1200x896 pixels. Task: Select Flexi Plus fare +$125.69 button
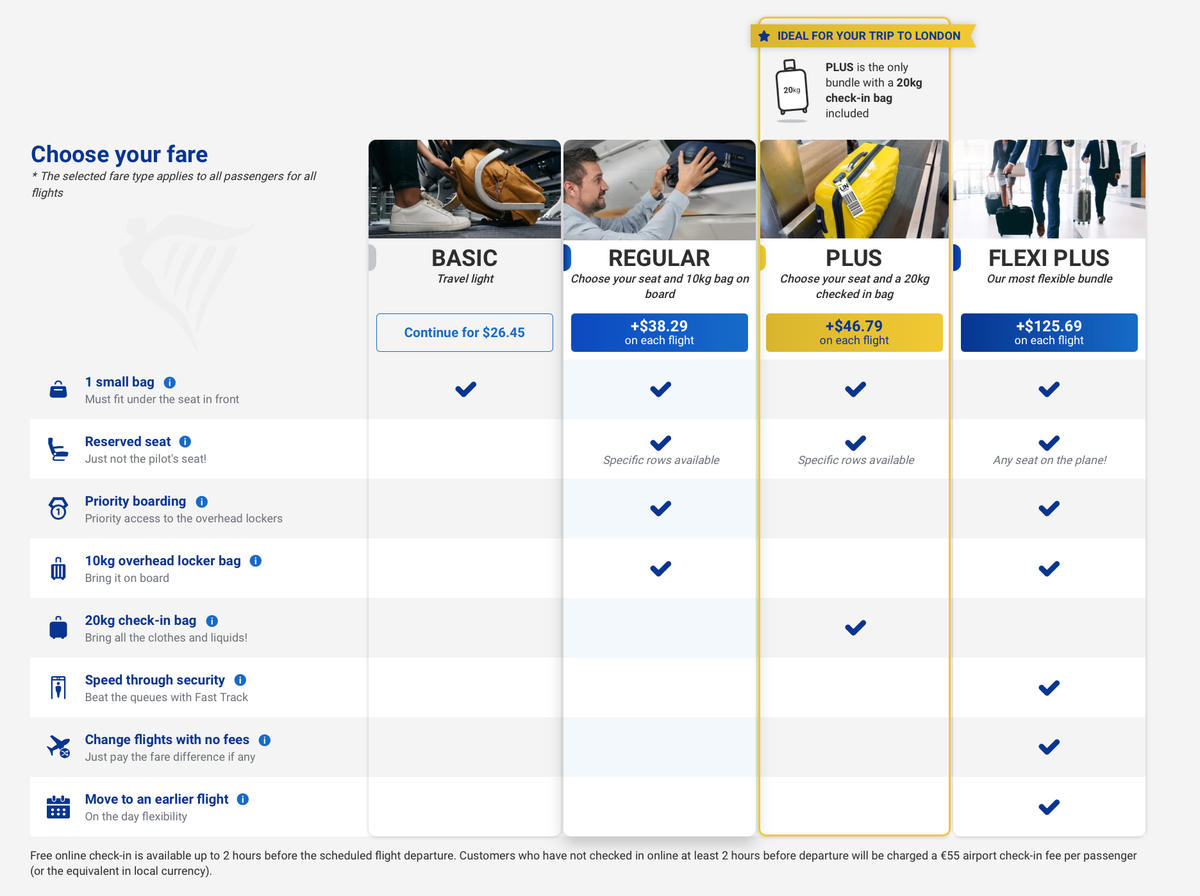point(1048,333)
